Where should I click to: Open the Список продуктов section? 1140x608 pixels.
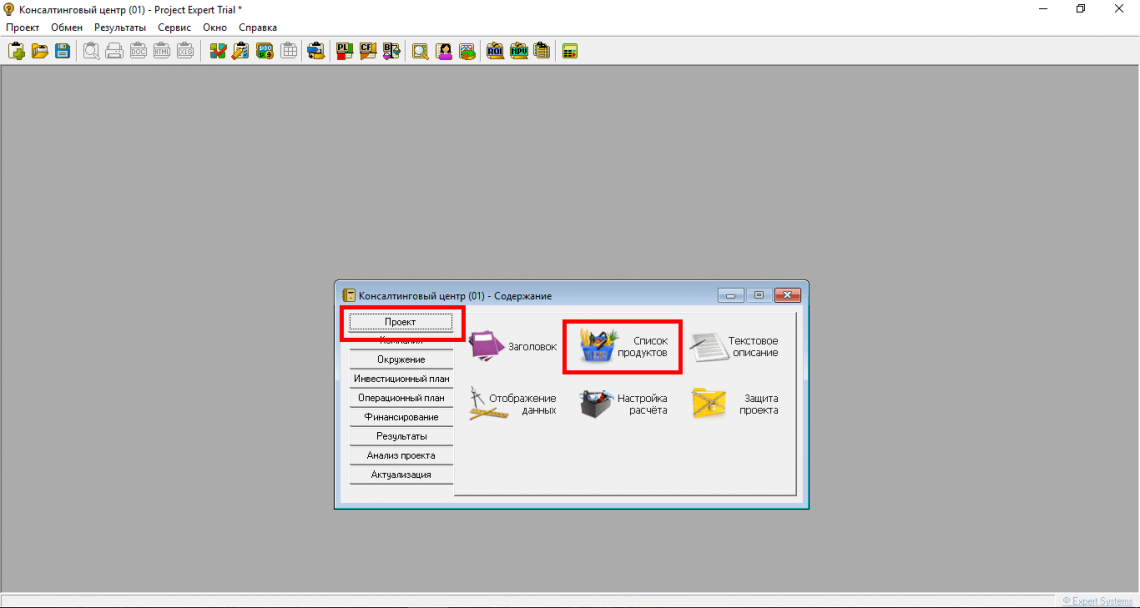click(x=622, y=347)
